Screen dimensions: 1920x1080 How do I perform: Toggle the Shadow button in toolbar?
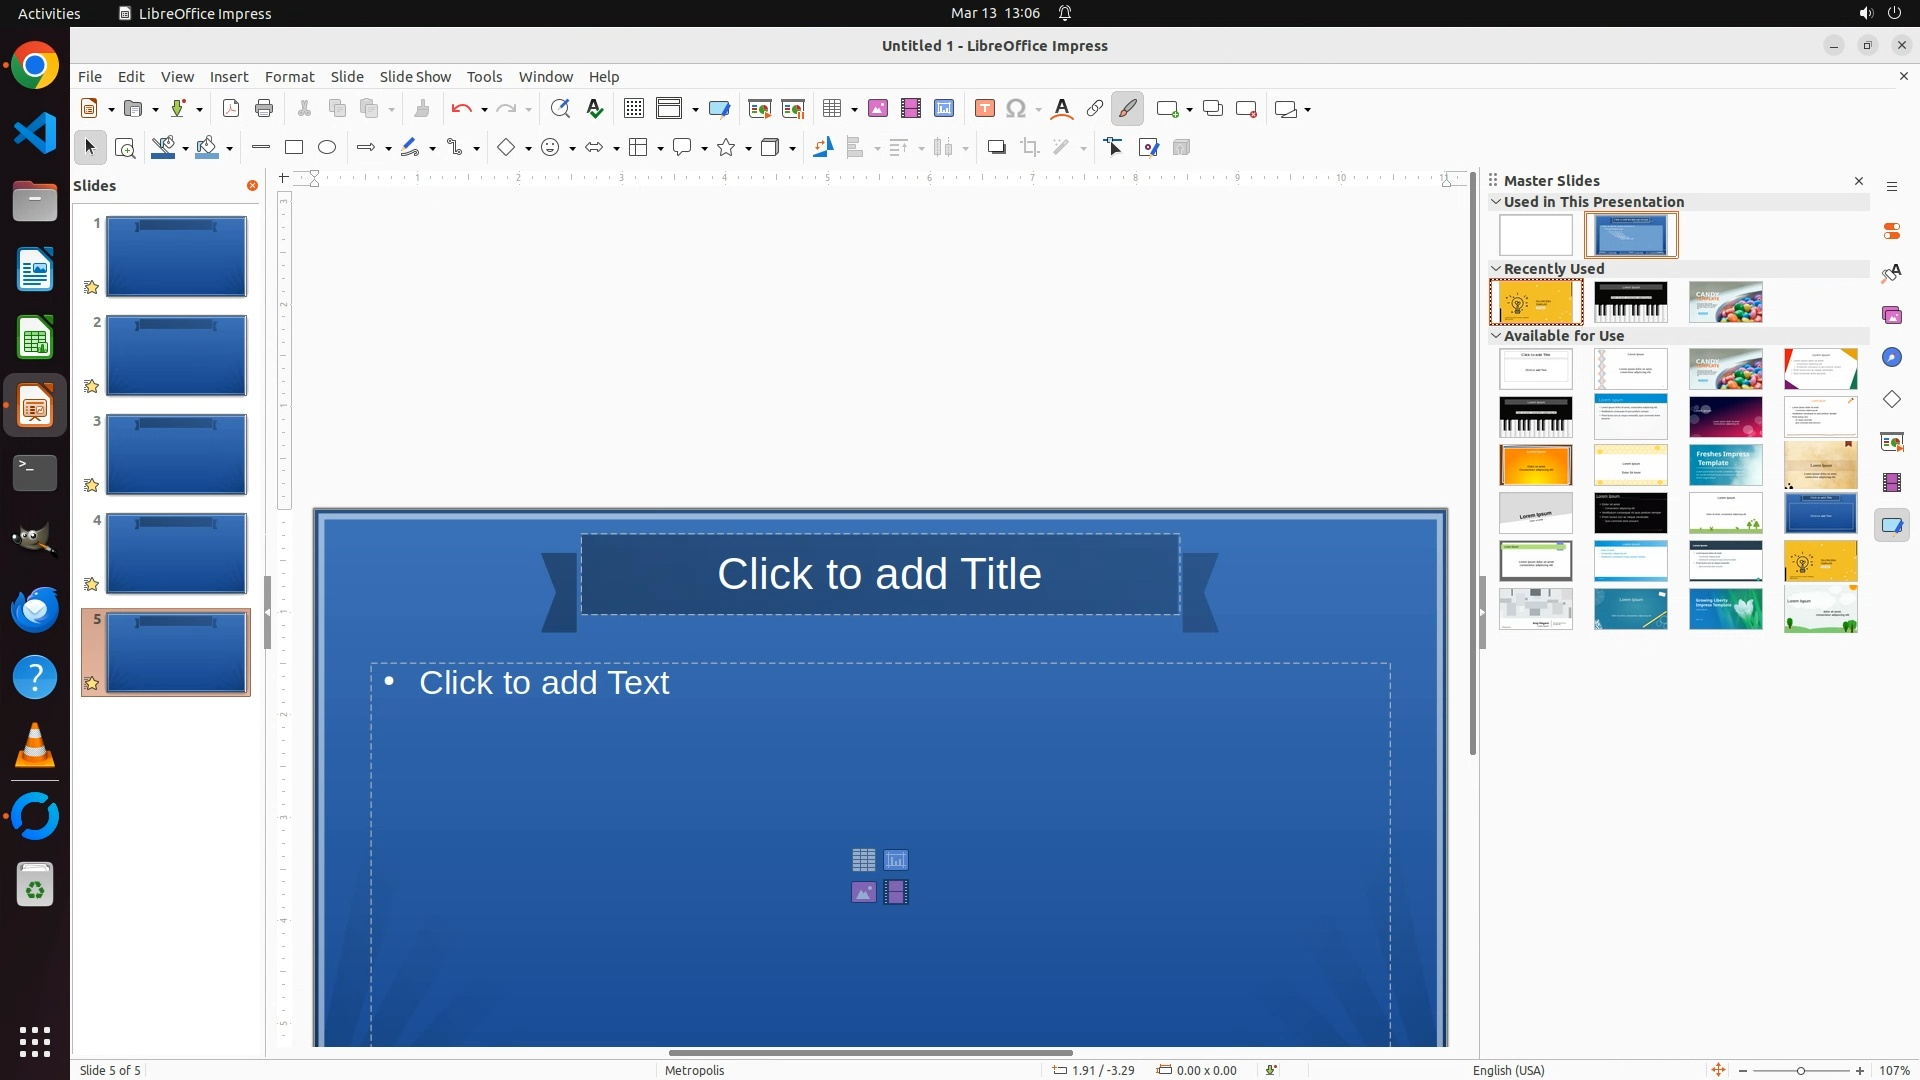click(x=996, y=148)
